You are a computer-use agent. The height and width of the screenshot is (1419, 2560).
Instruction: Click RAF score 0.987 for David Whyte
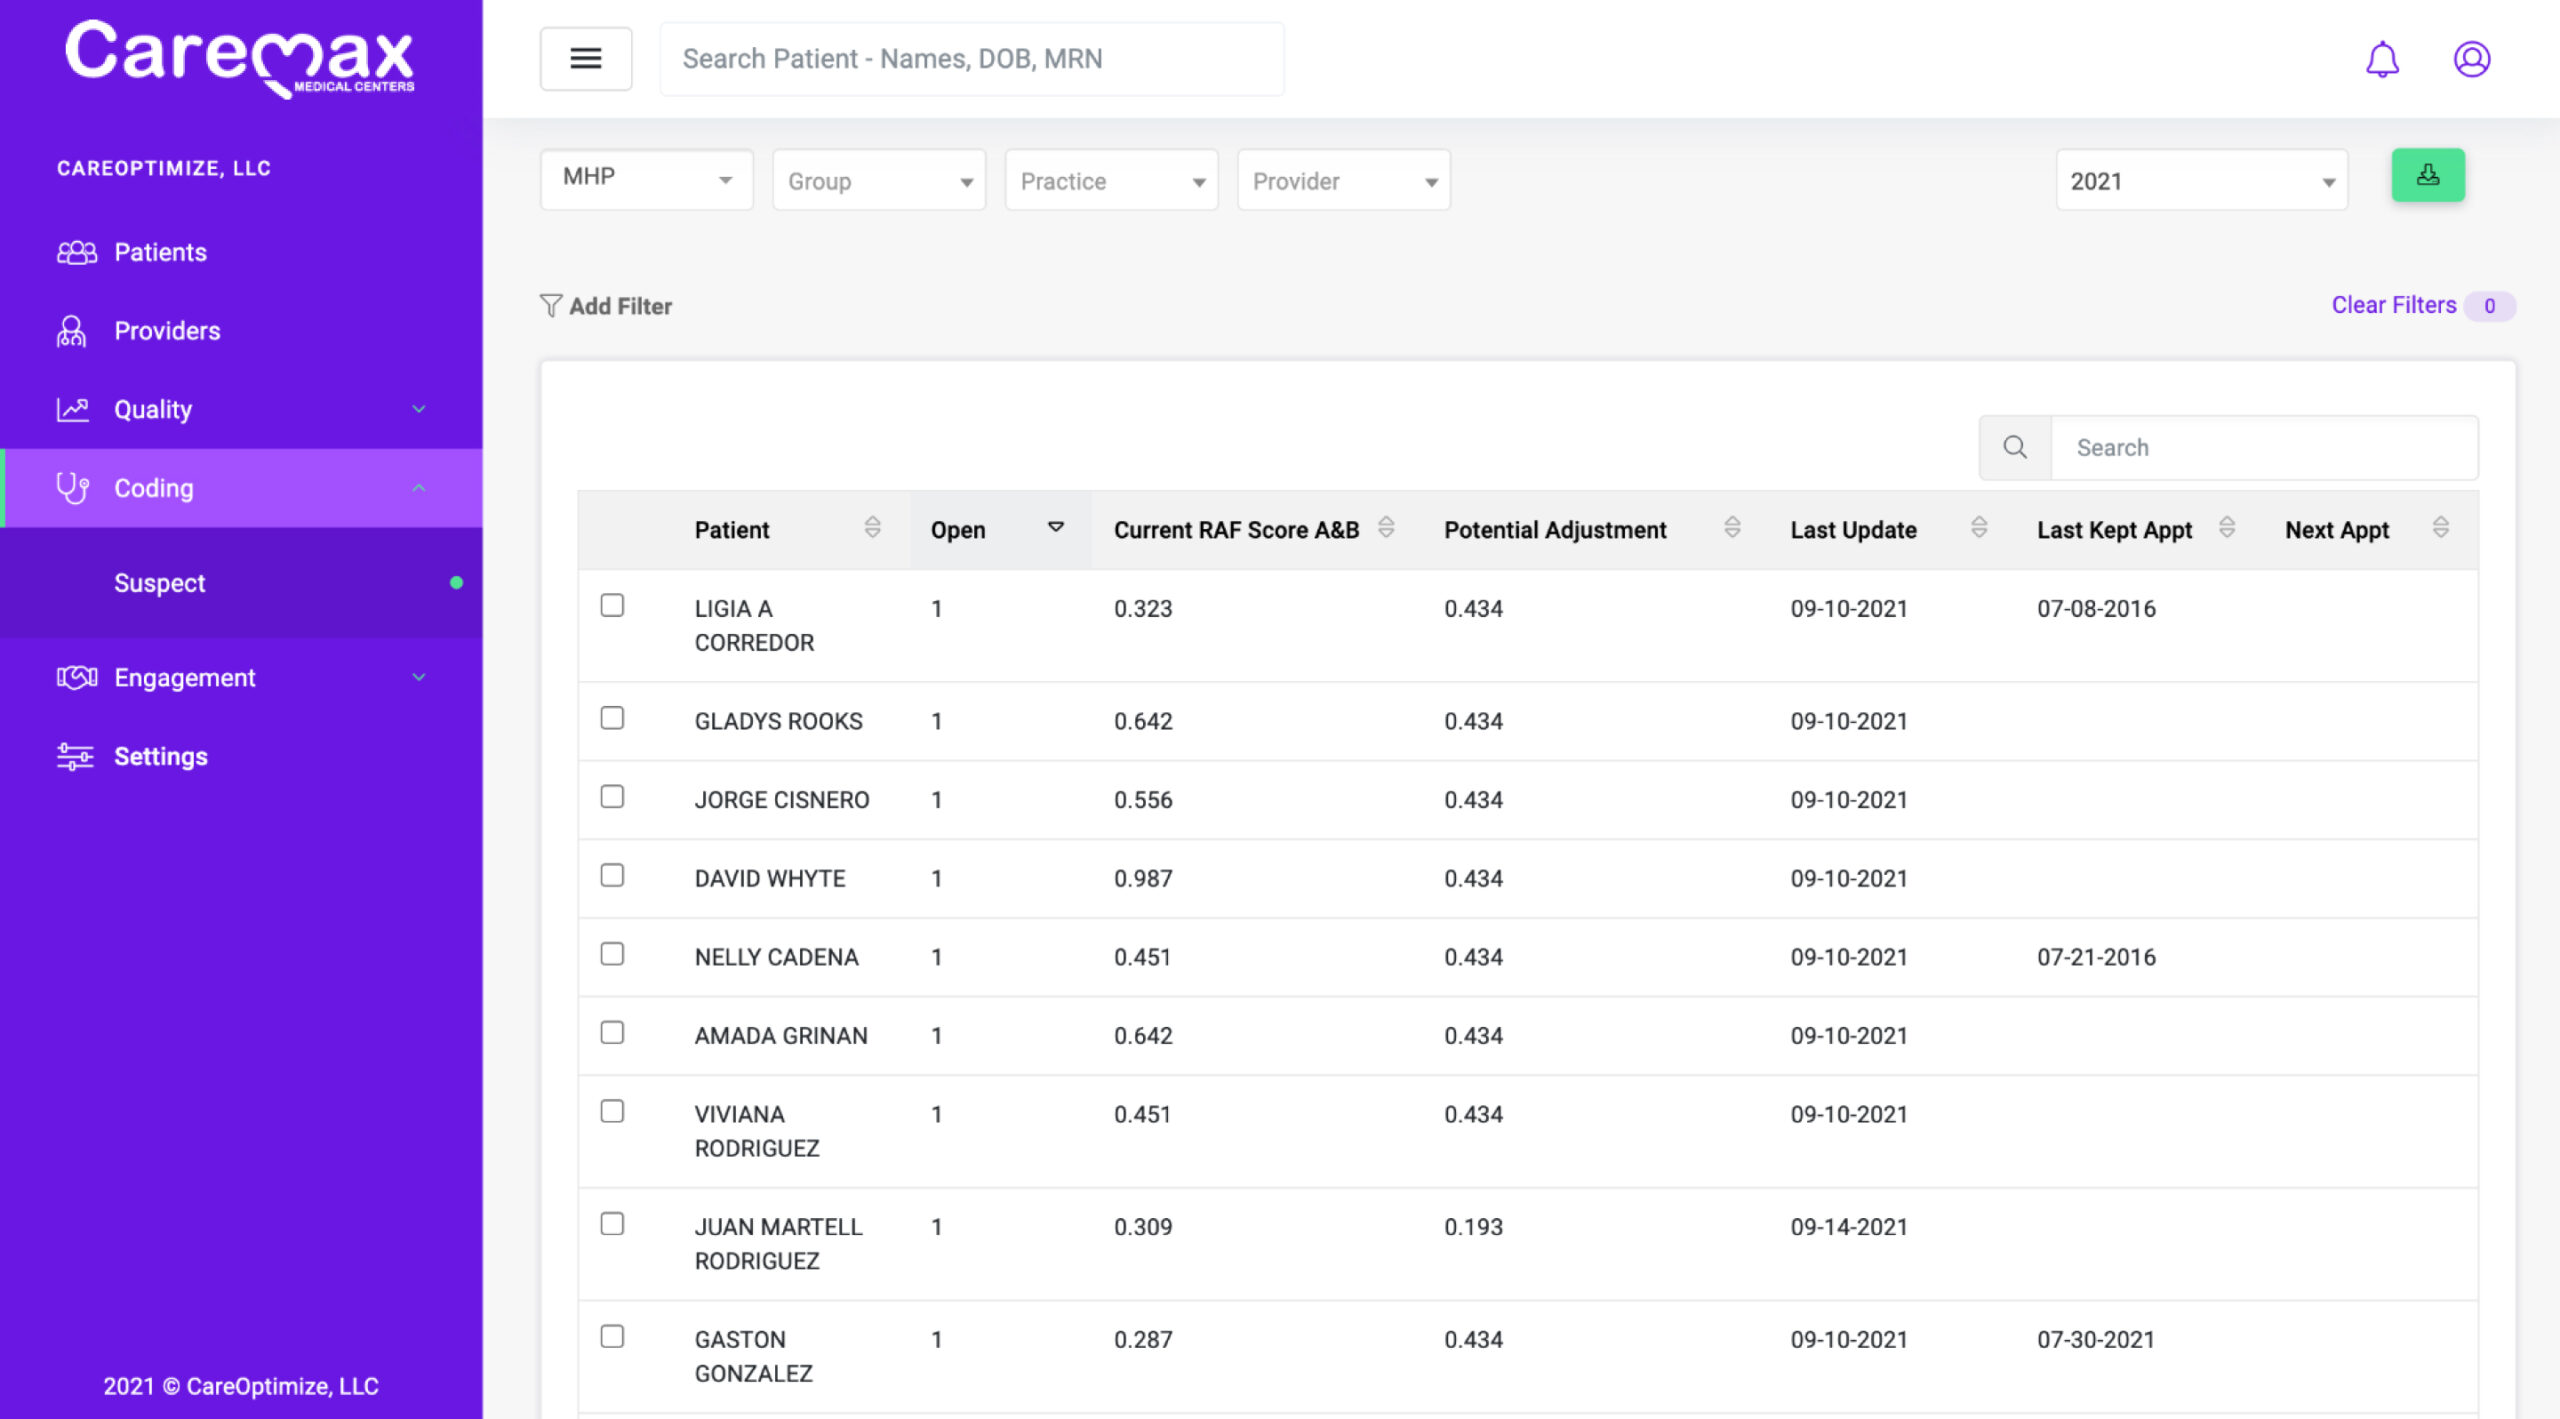coord(1143,878)
